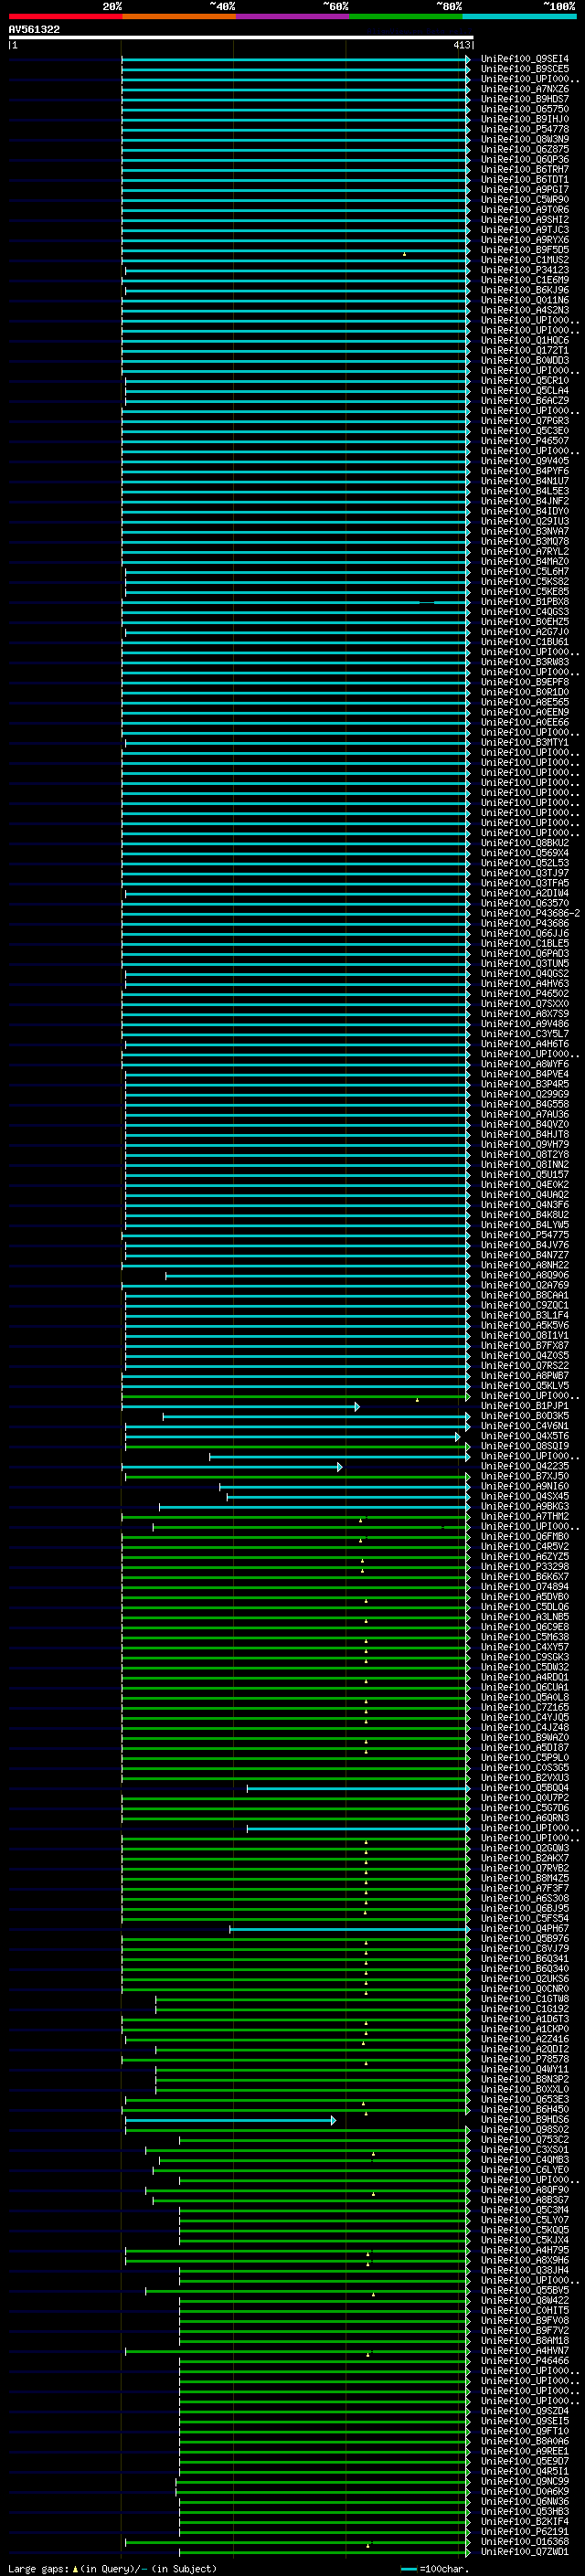Select hit label UniRef100_B6KJ96
Screen dimensions: 585x2576
(x=525, y=290)
